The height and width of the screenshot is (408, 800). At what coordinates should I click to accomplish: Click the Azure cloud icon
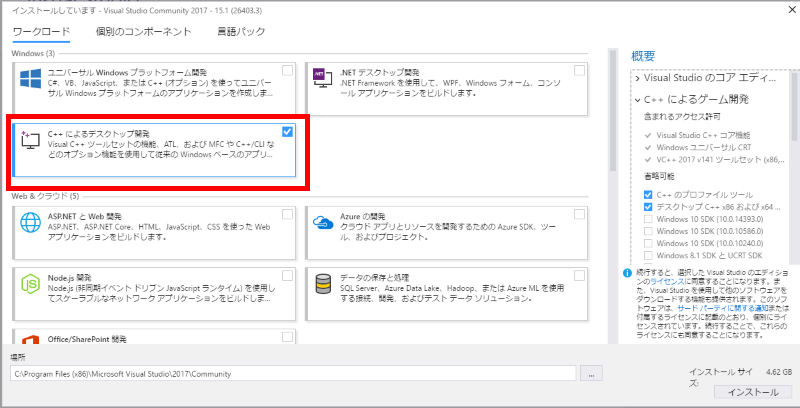point(322,222)
